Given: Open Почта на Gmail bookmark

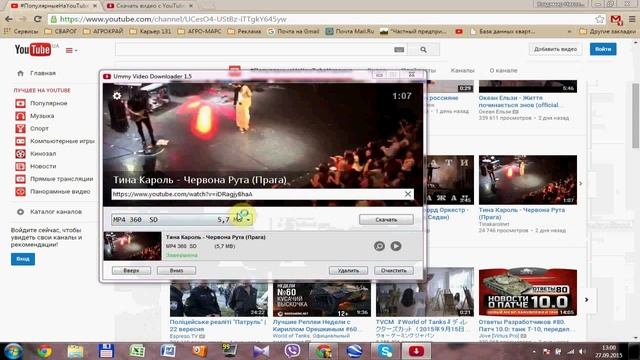Looking at the screenshot, I should point(293,31).
